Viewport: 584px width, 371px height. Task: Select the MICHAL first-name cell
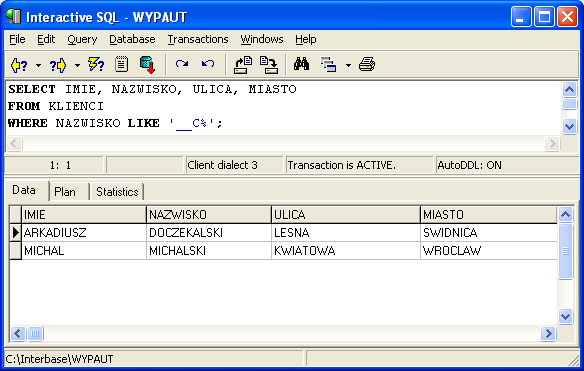(x=84, y=251)
